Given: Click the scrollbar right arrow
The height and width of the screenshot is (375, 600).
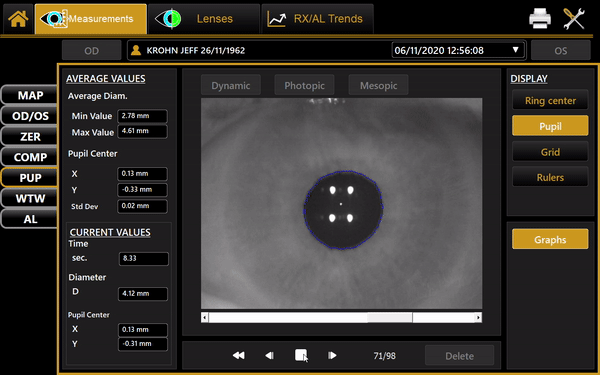Looking at the screenshot, I should click(x=478, y=317).
